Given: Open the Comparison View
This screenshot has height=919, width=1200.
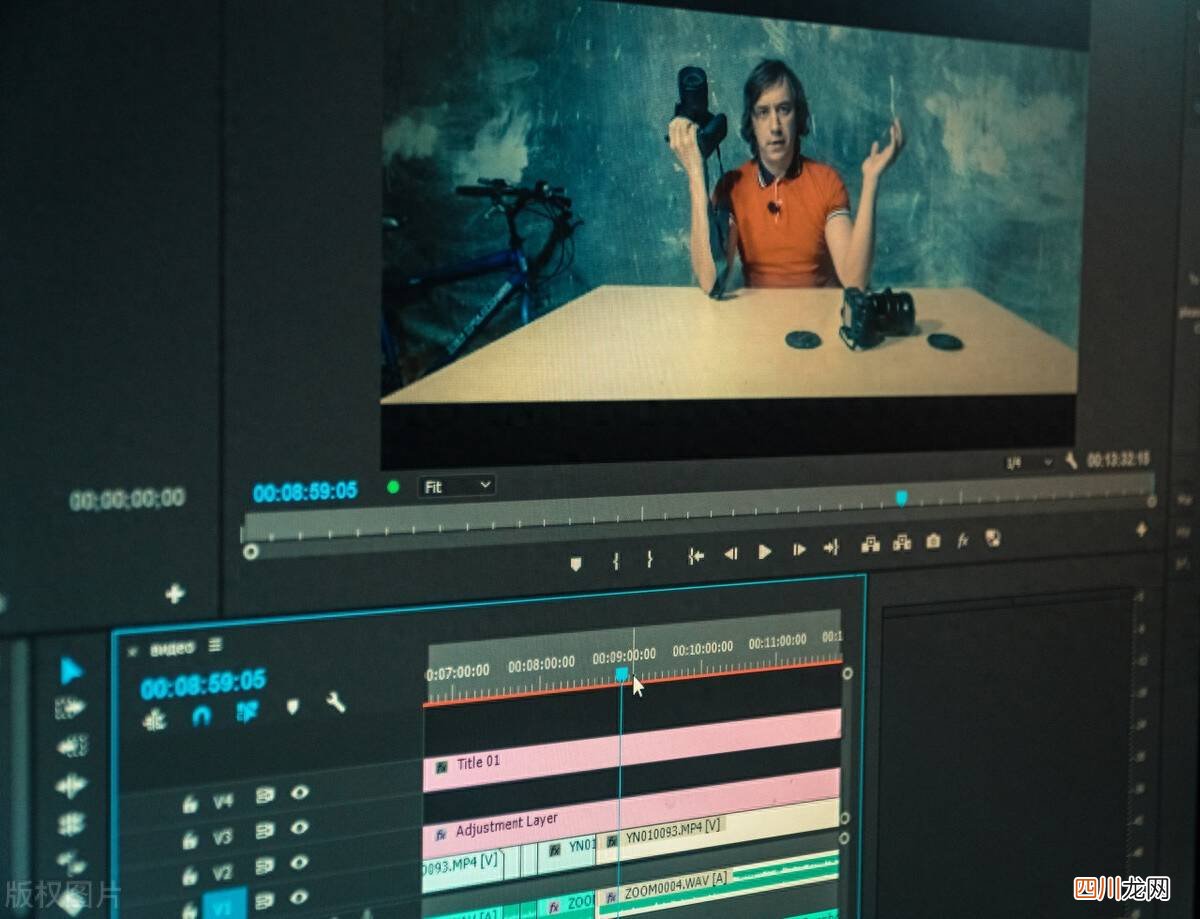Looking at the screenshot, I should [993, 538].
